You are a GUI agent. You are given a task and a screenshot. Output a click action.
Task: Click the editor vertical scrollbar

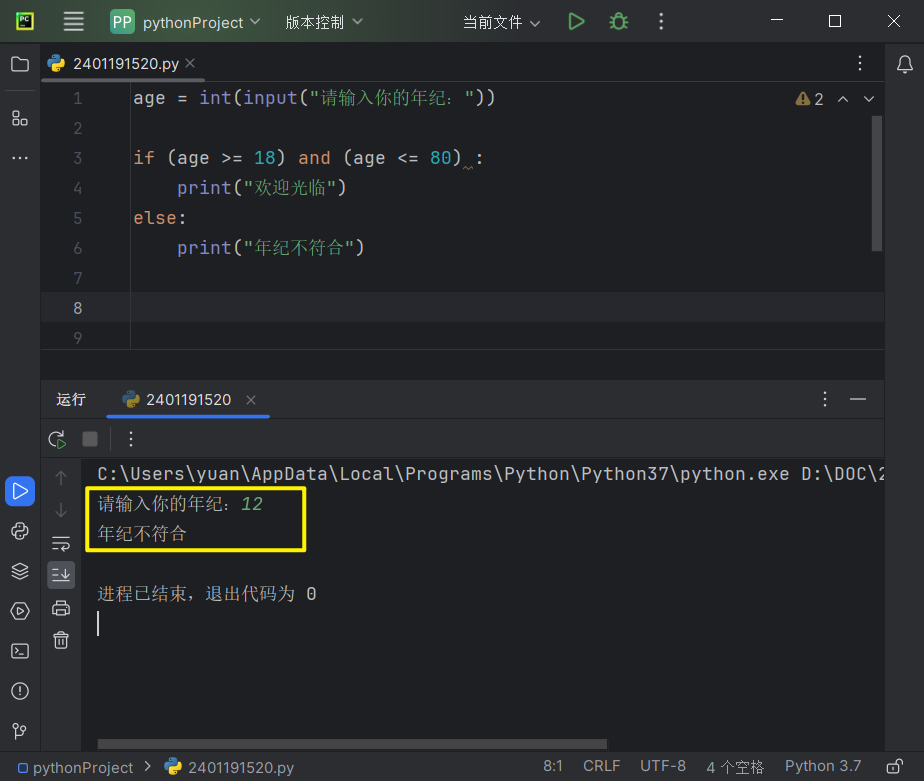[877, 183]
